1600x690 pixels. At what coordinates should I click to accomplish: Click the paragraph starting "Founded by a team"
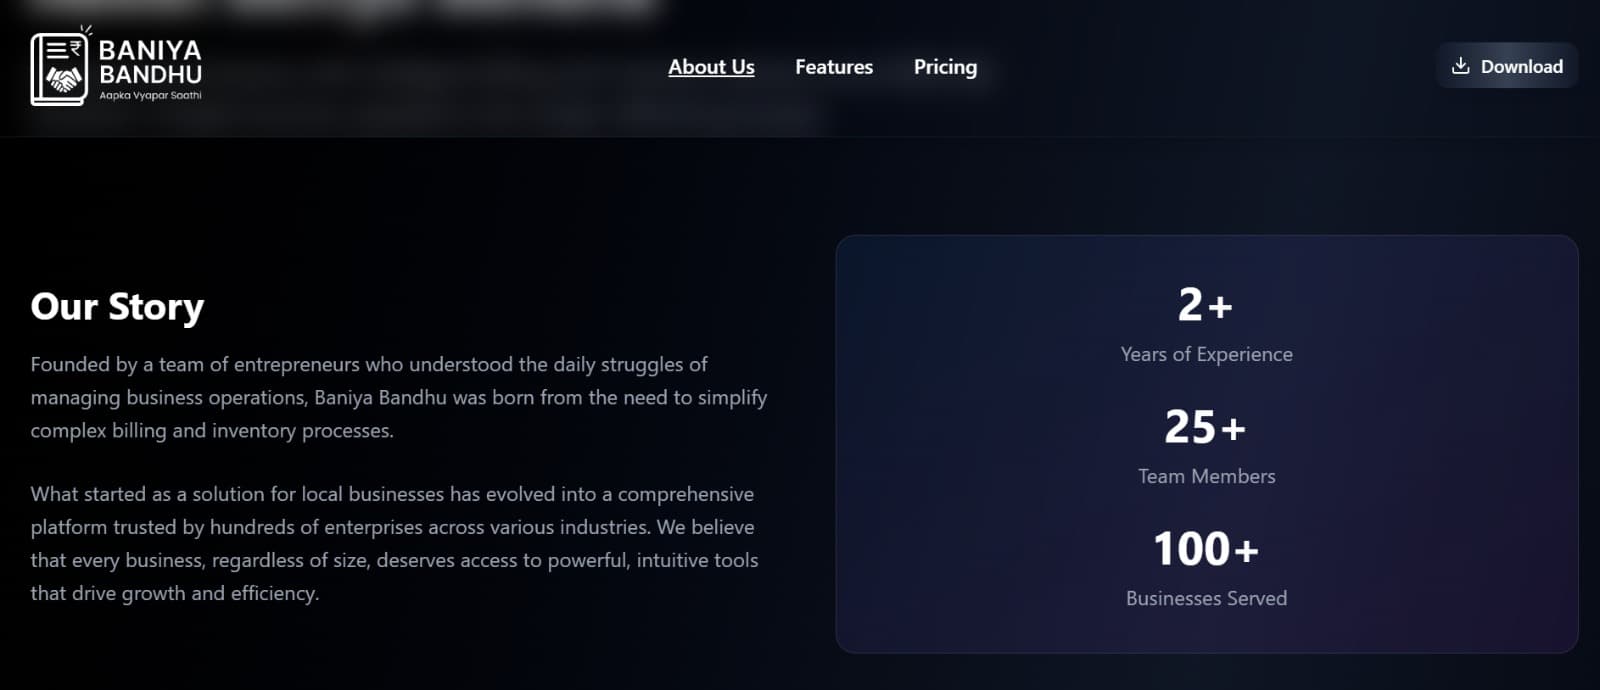tap(398, 397)
